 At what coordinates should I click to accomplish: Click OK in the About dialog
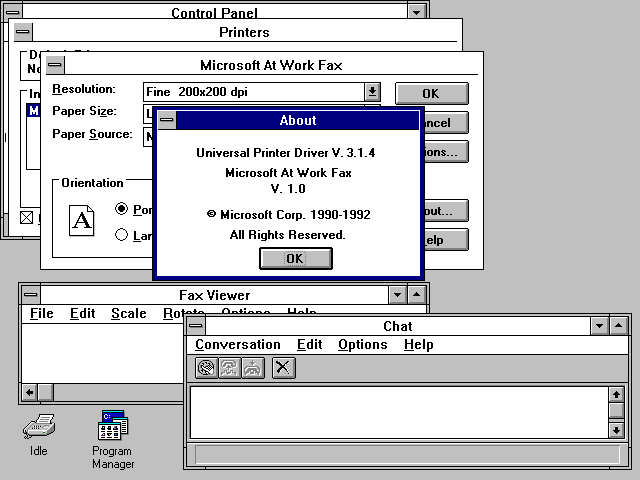tap(296, 258)
